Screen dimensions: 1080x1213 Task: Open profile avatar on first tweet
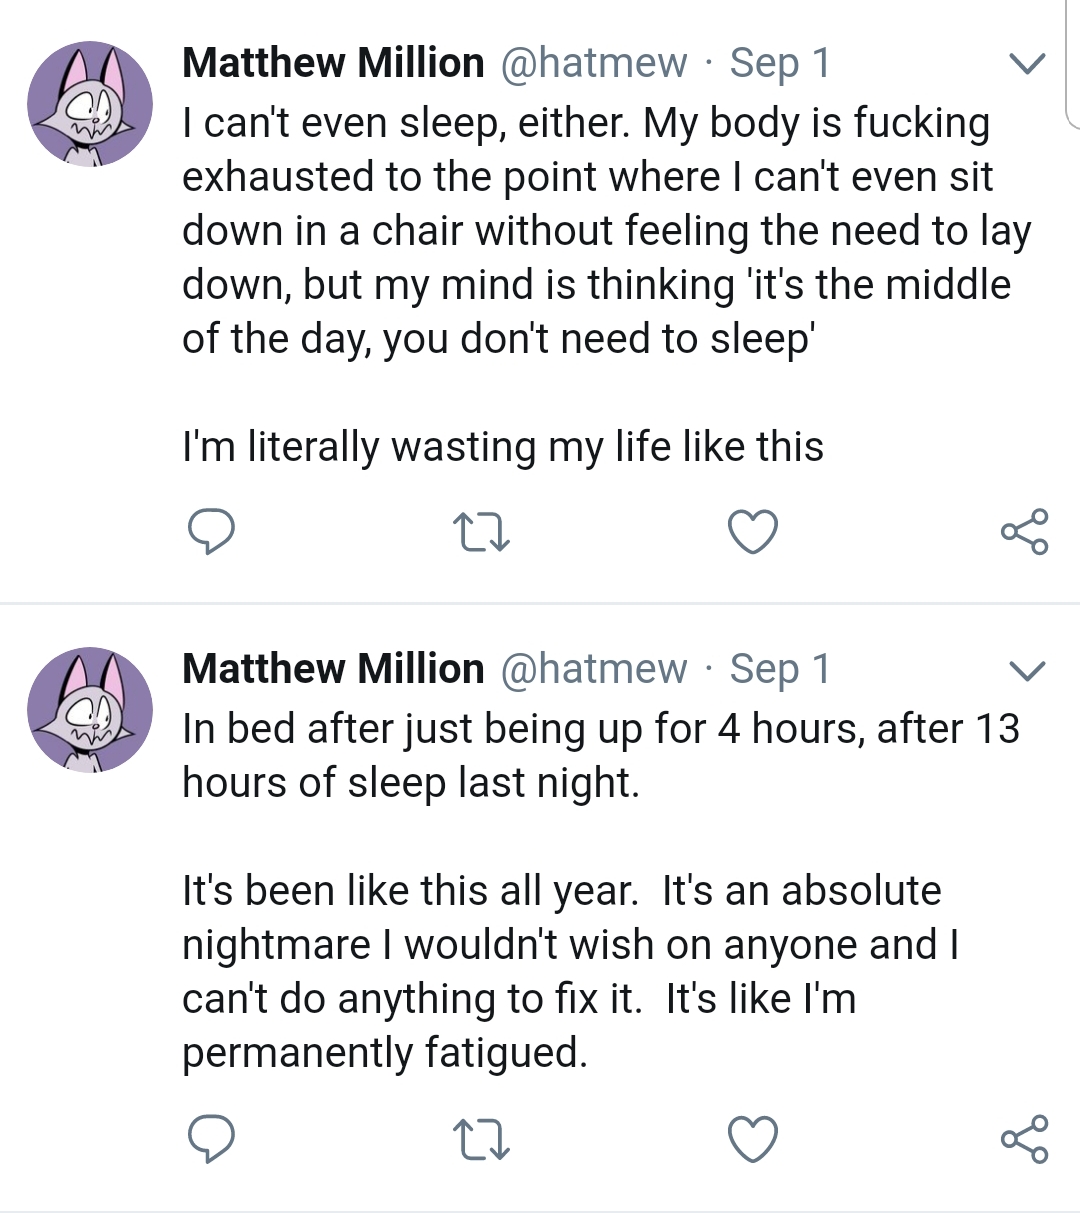(90, 104)
